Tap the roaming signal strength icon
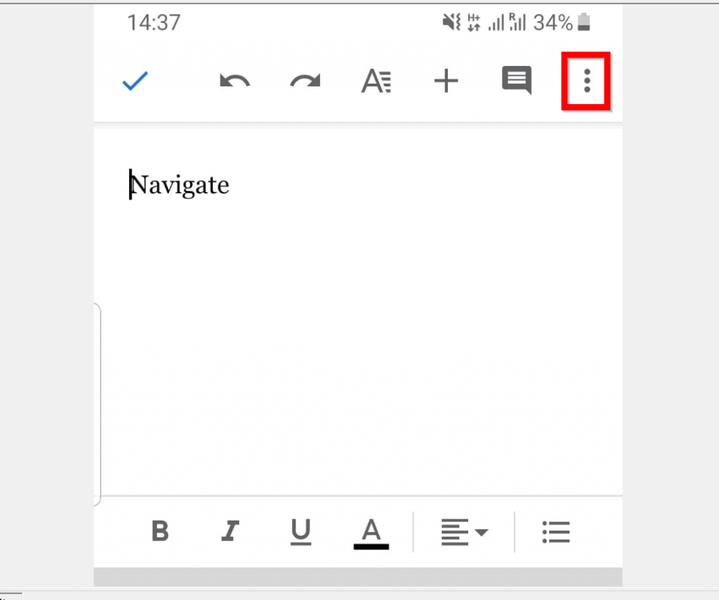719x600 pixels. pos(517,22)
